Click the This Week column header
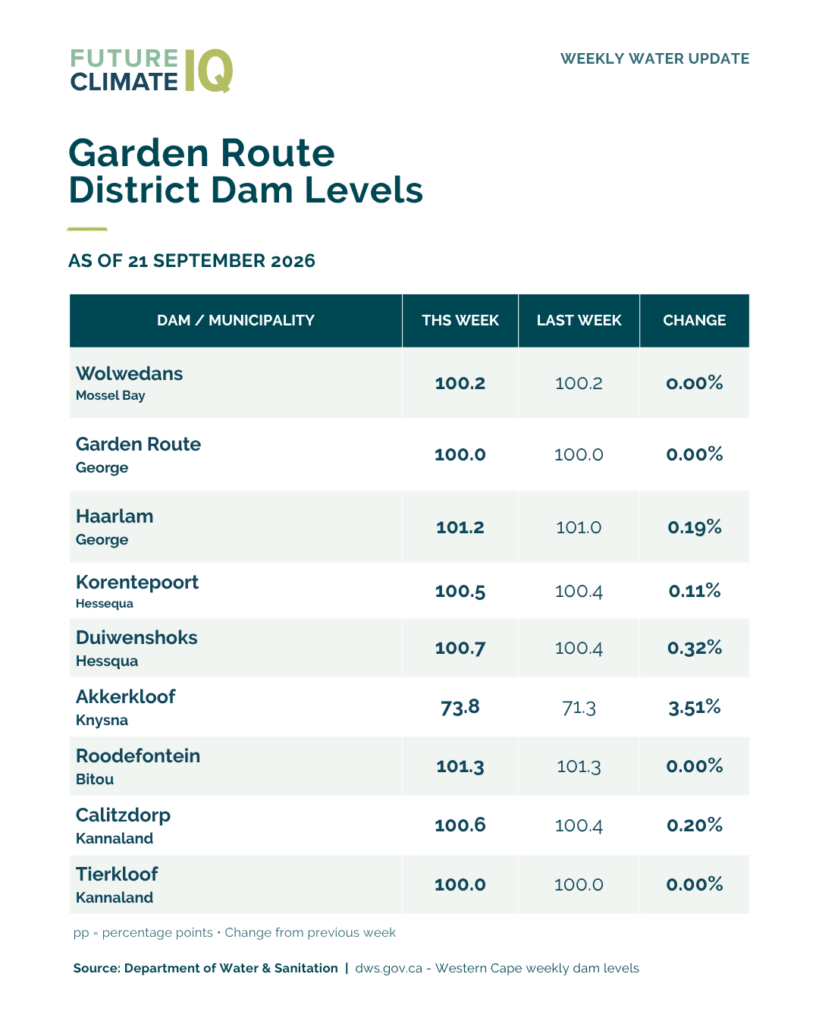 click(x=460, y=320)
